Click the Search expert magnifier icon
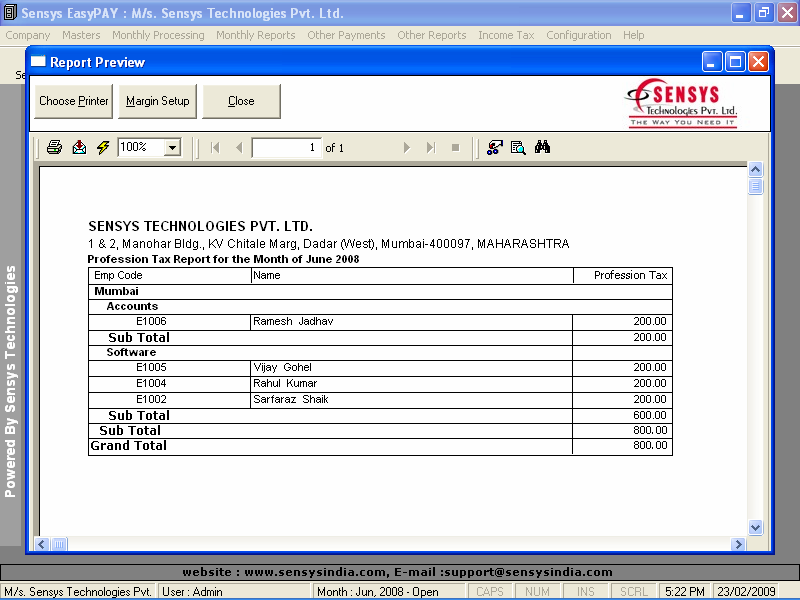The image size is (800, 600). click(x=518, y=147)
